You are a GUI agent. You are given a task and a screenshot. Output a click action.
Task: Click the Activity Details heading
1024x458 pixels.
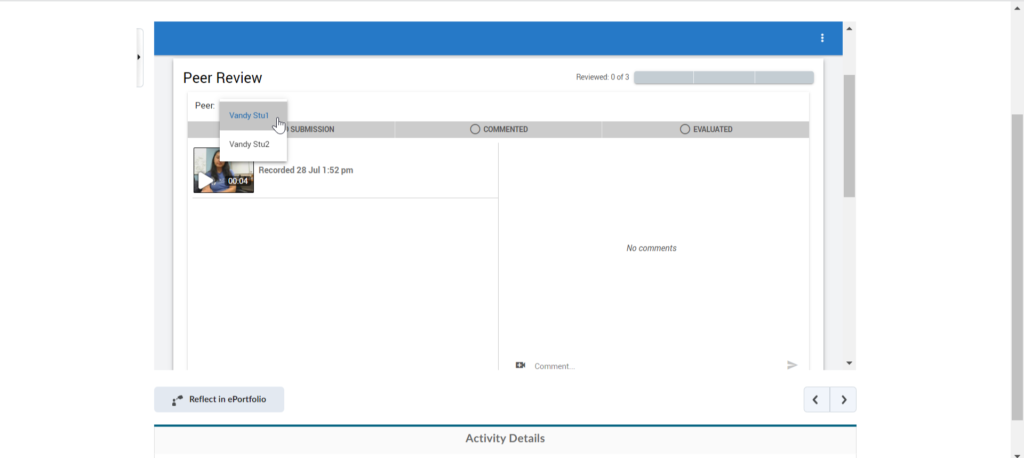click(505, 438)
